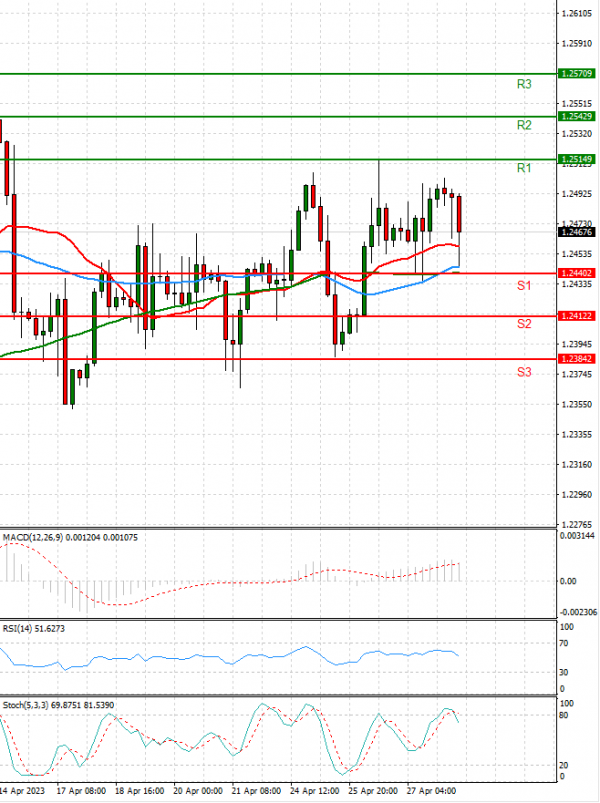Screen dimensions: 600x803
Task: Select the 1.24402 red price tag
Action: pyautogui.click(x=577, y=273)
